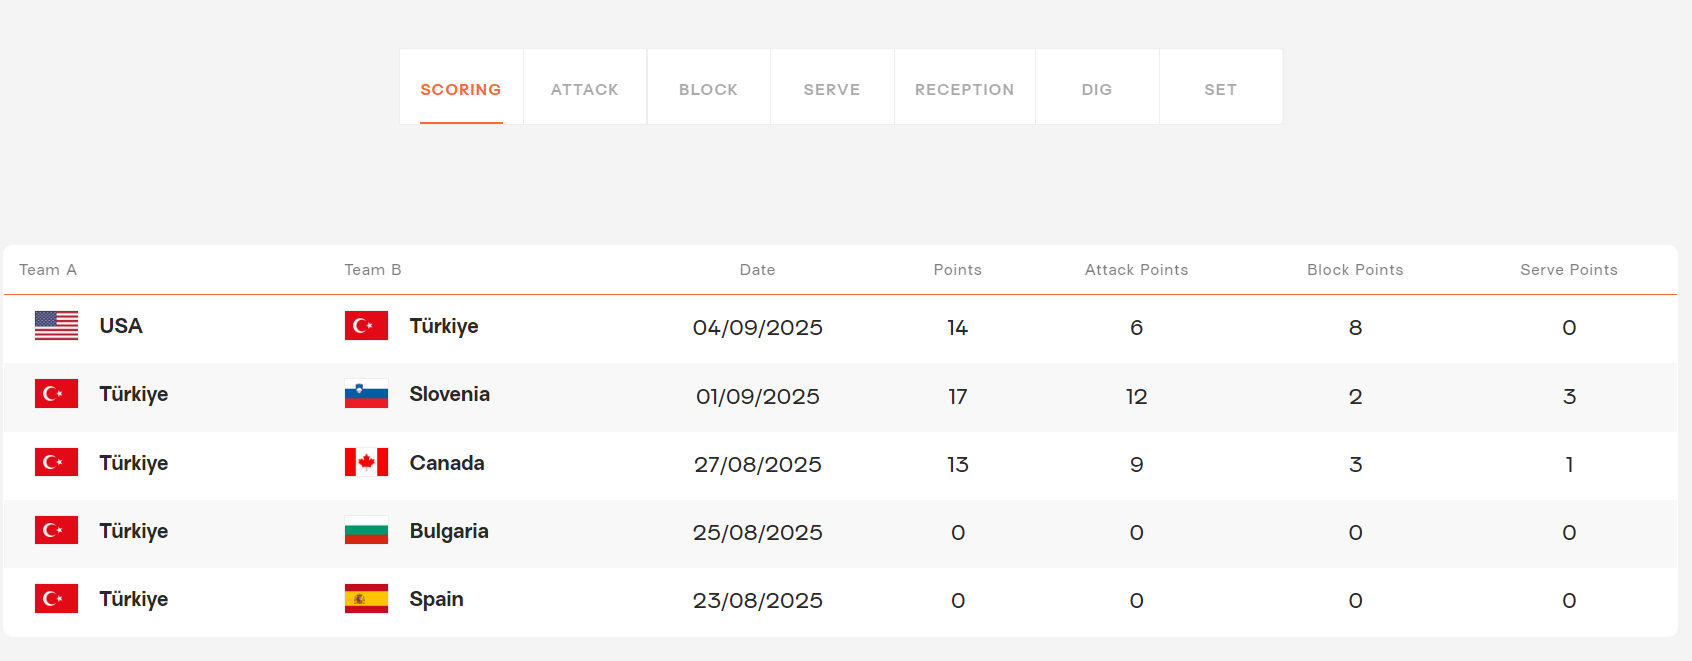The width and height of the screenshot is (1692, 661).
Task: Click Türkiye flag in the USA match row
Action: (x=366, y=326)
